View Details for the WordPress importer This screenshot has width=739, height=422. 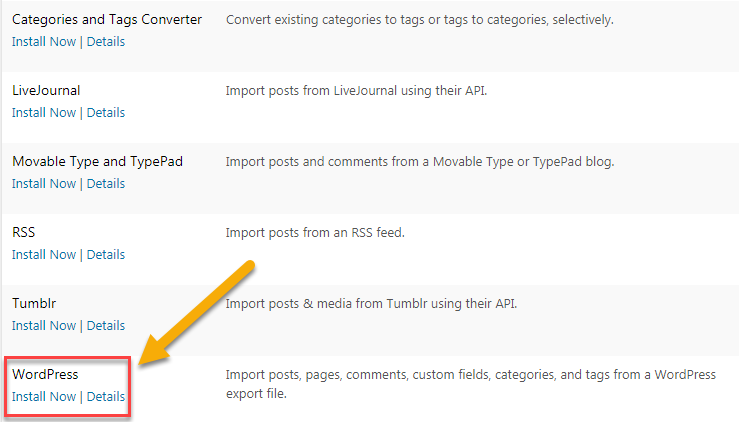coord(106,396)
